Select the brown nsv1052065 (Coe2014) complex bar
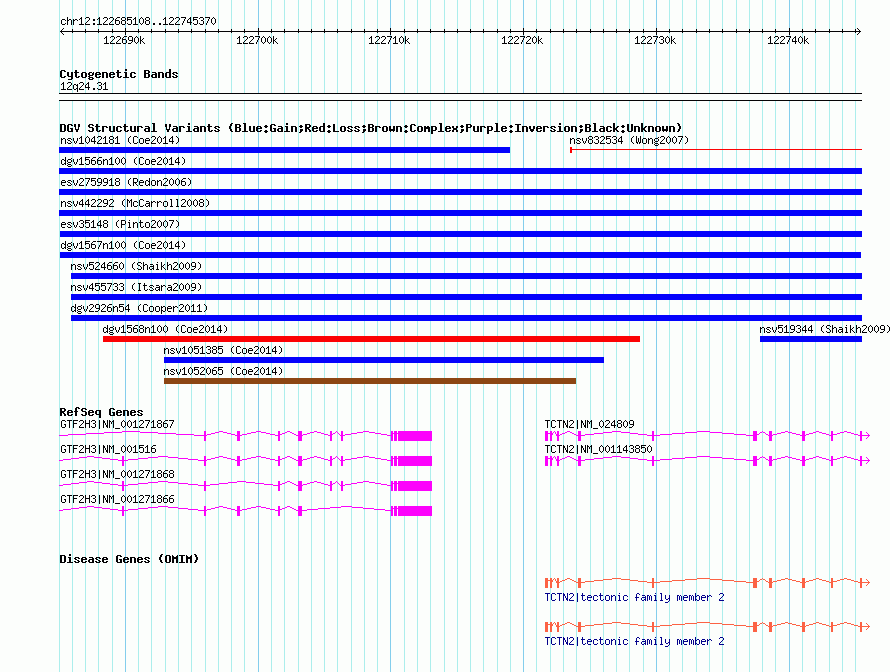The image size is (890, 672). click(370, 381)
